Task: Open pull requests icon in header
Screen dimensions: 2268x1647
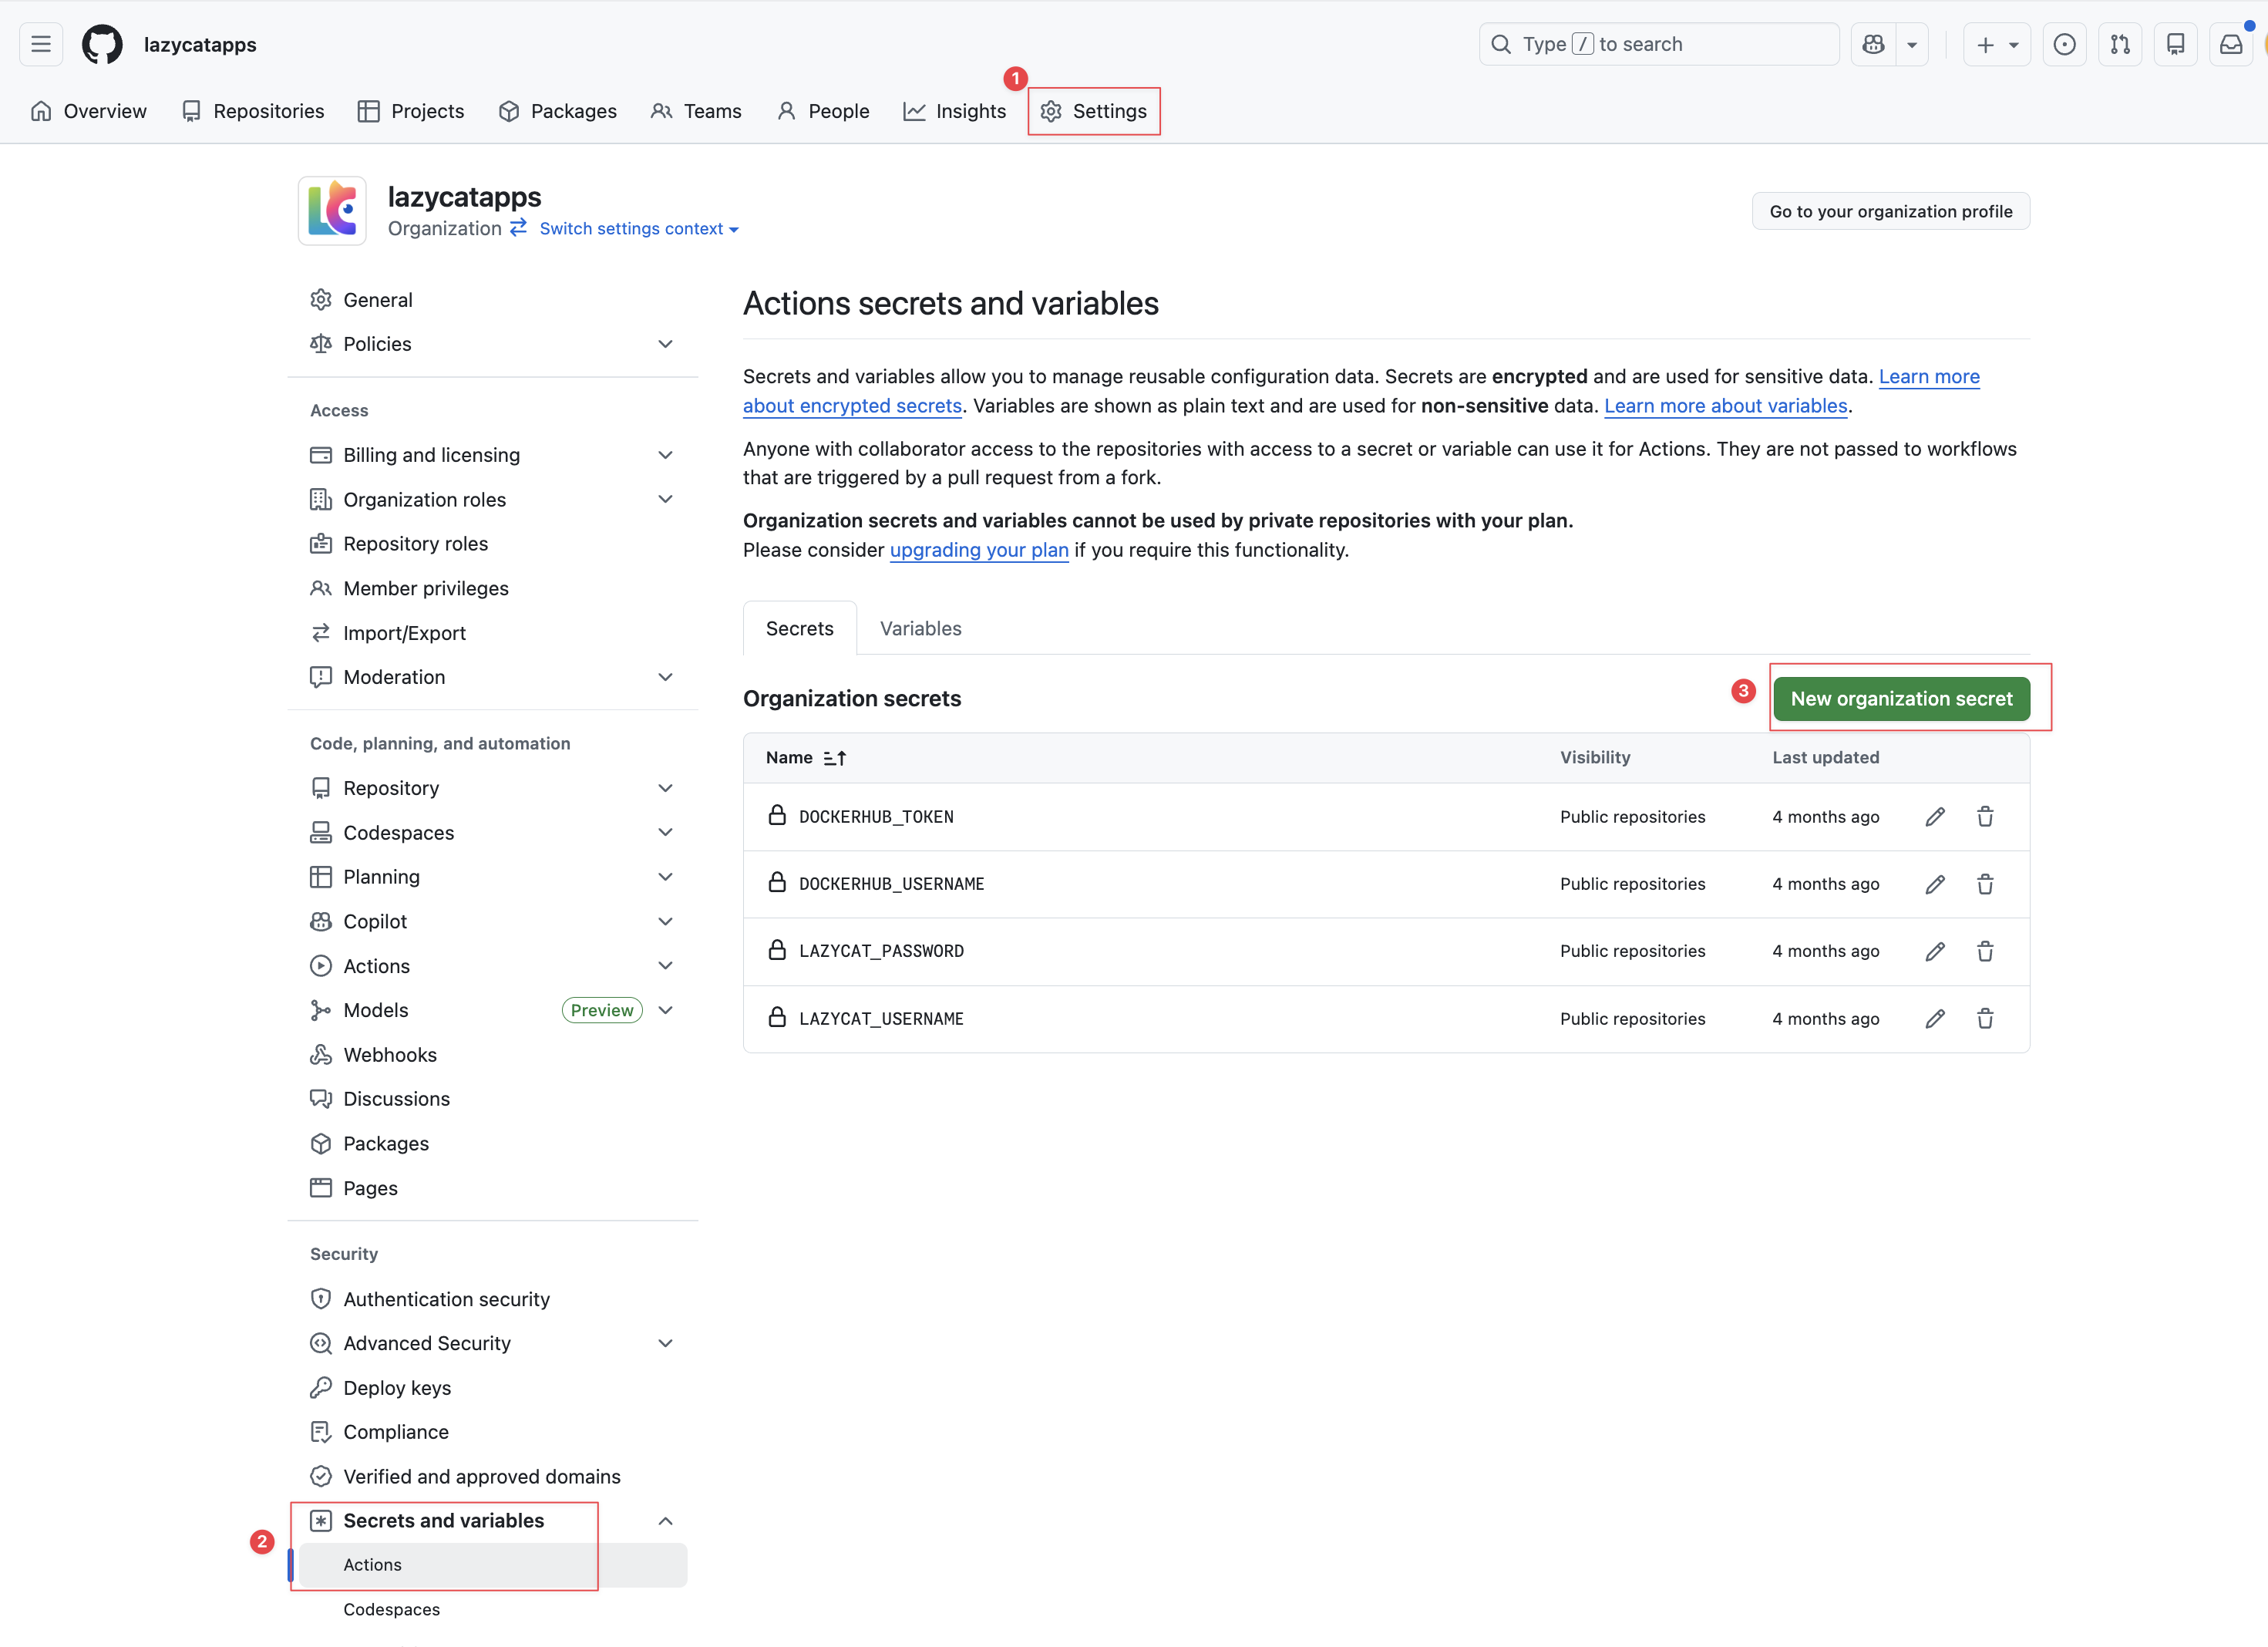Action: [x=2120, y=44]
